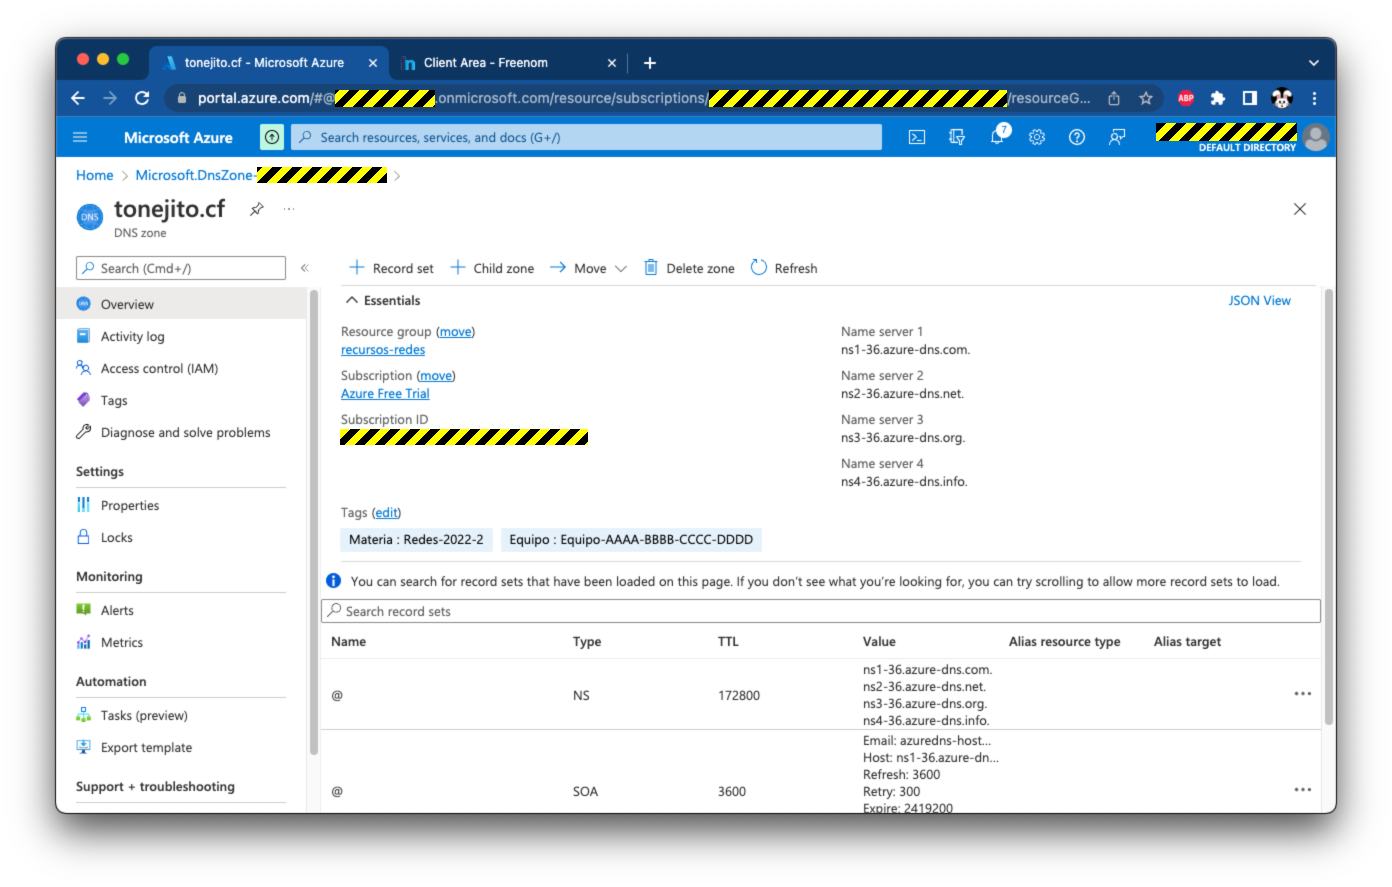Collapse the left sidebar menu
The image size is (1392, 887).
pyautogui.click(x=305, y=268)
